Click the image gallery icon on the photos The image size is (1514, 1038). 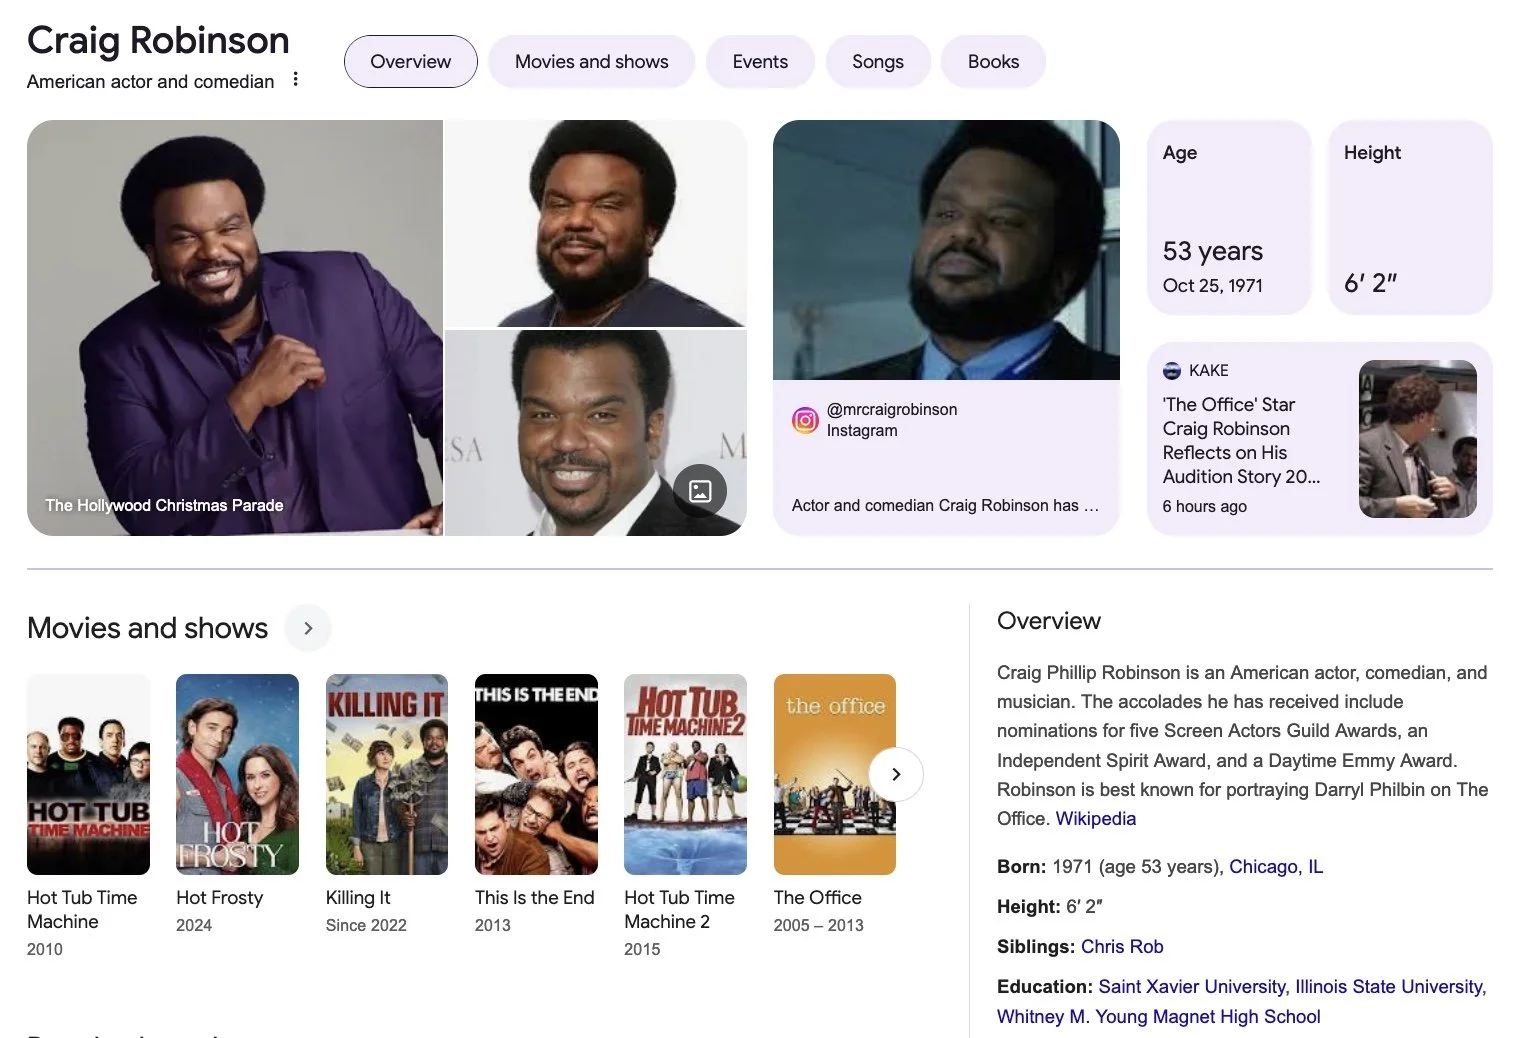tap(700, 490)
